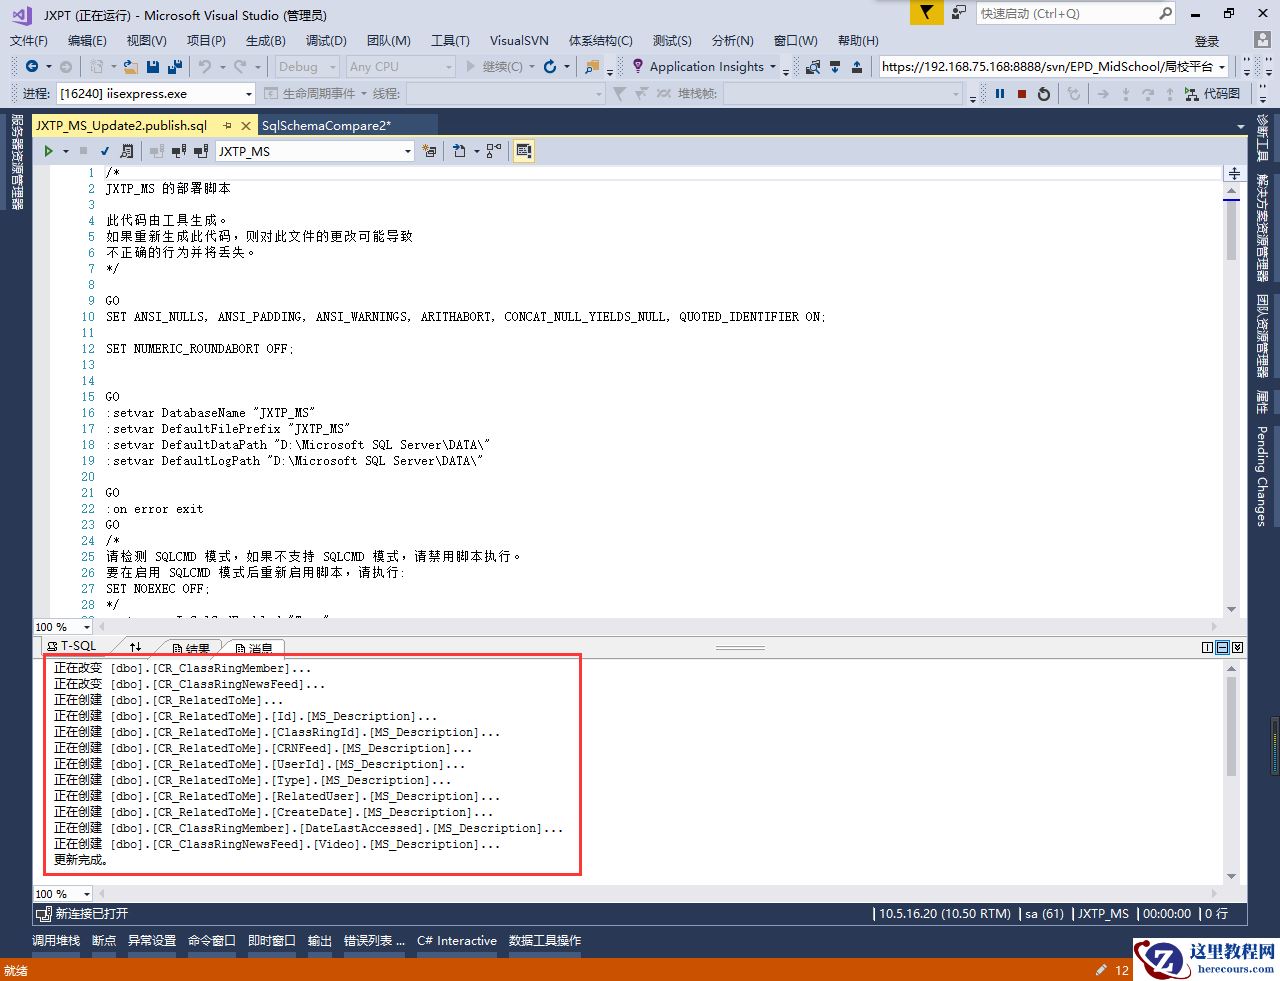Toggle vertical split layout of results pane

1207,647
